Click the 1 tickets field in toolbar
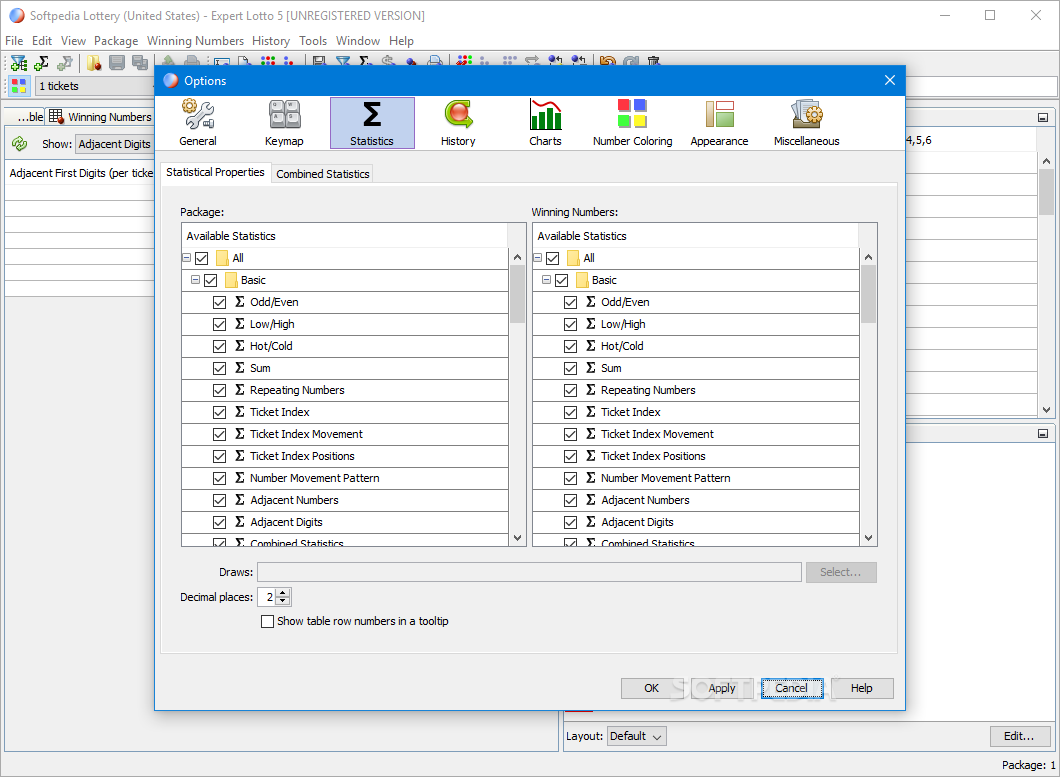This screenshot has width=1060, height=777. [95, 86]
